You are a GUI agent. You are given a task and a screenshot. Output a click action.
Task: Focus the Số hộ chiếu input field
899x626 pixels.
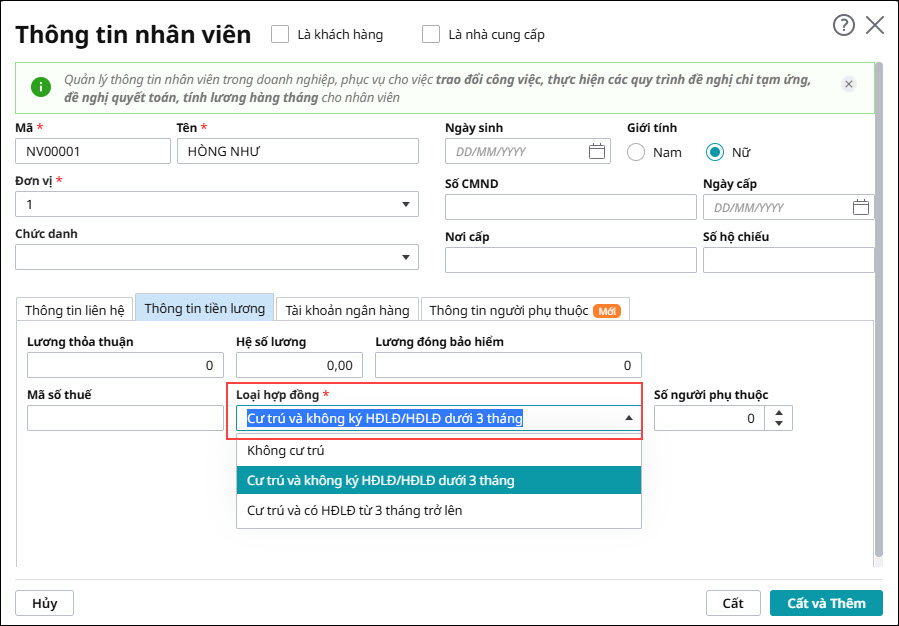tap(789, 260)
